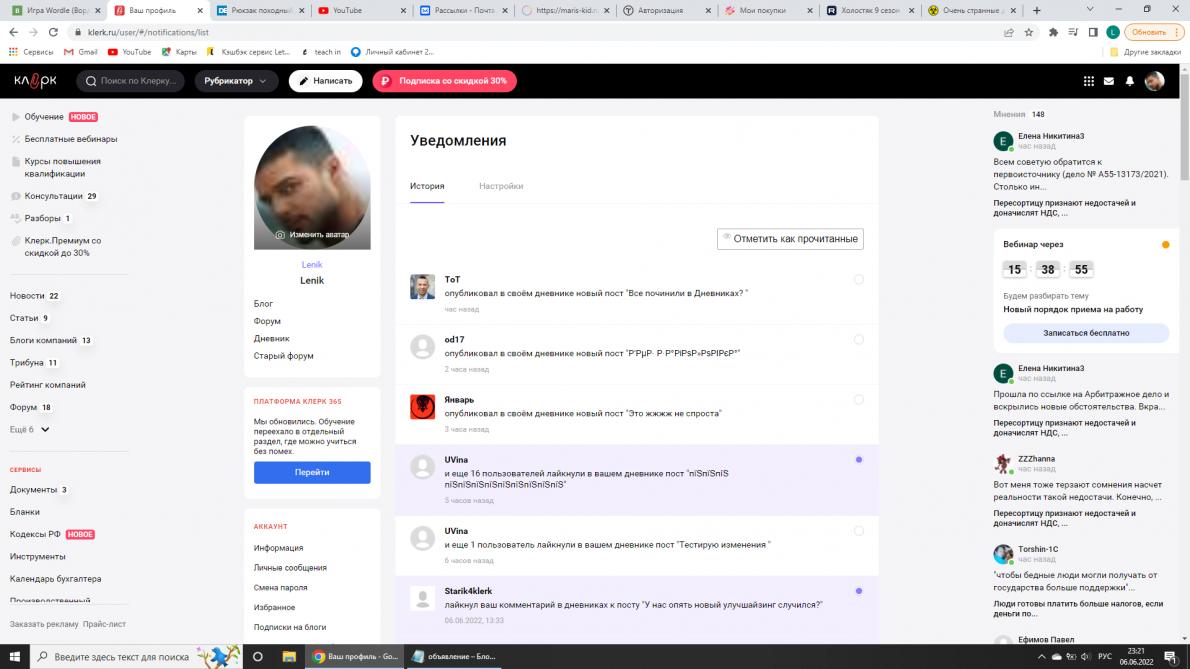
Task: Open the Личные сообщения account link
Action: 290,567
